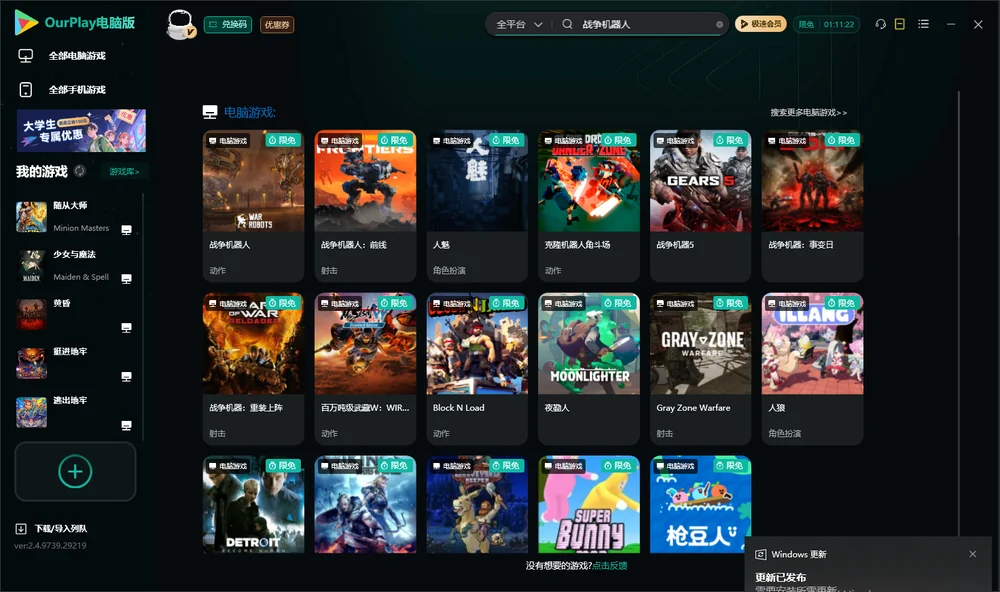Open the Gears 5 game card
The image size is (1000, 592).
(x=700, y=205)
